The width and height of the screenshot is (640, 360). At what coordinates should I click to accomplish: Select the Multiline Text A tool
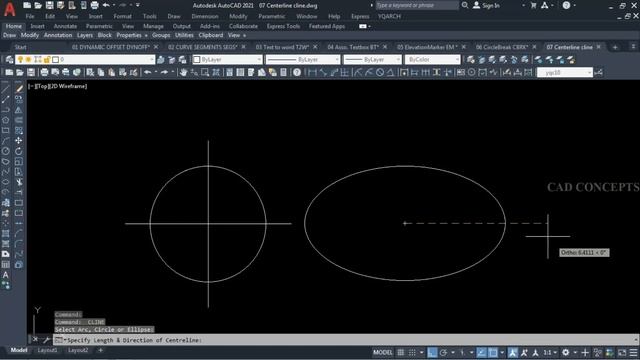pos(5,275)
